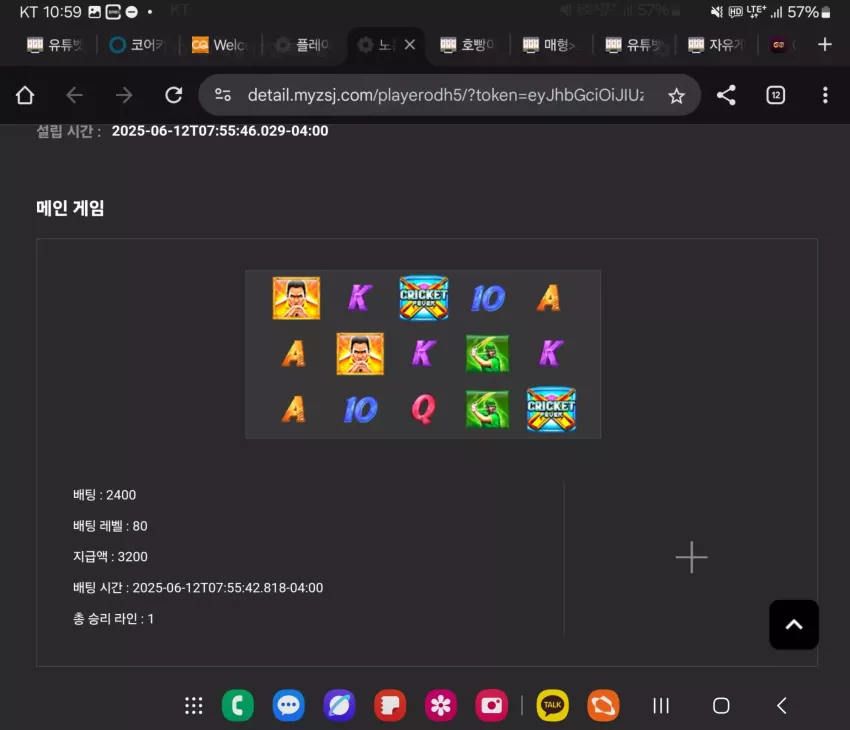The height and width of the screenshot is (730, 850).
Task: Tap the browser home icon
Action: coord(25,95)
